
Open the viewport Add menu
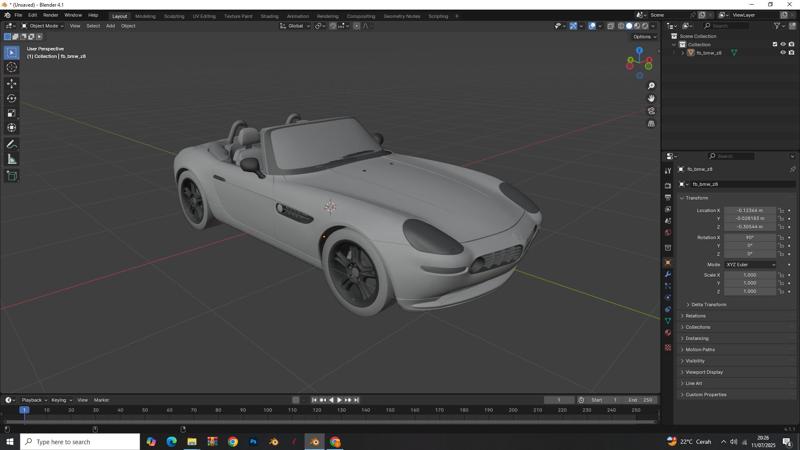(110, 26)
